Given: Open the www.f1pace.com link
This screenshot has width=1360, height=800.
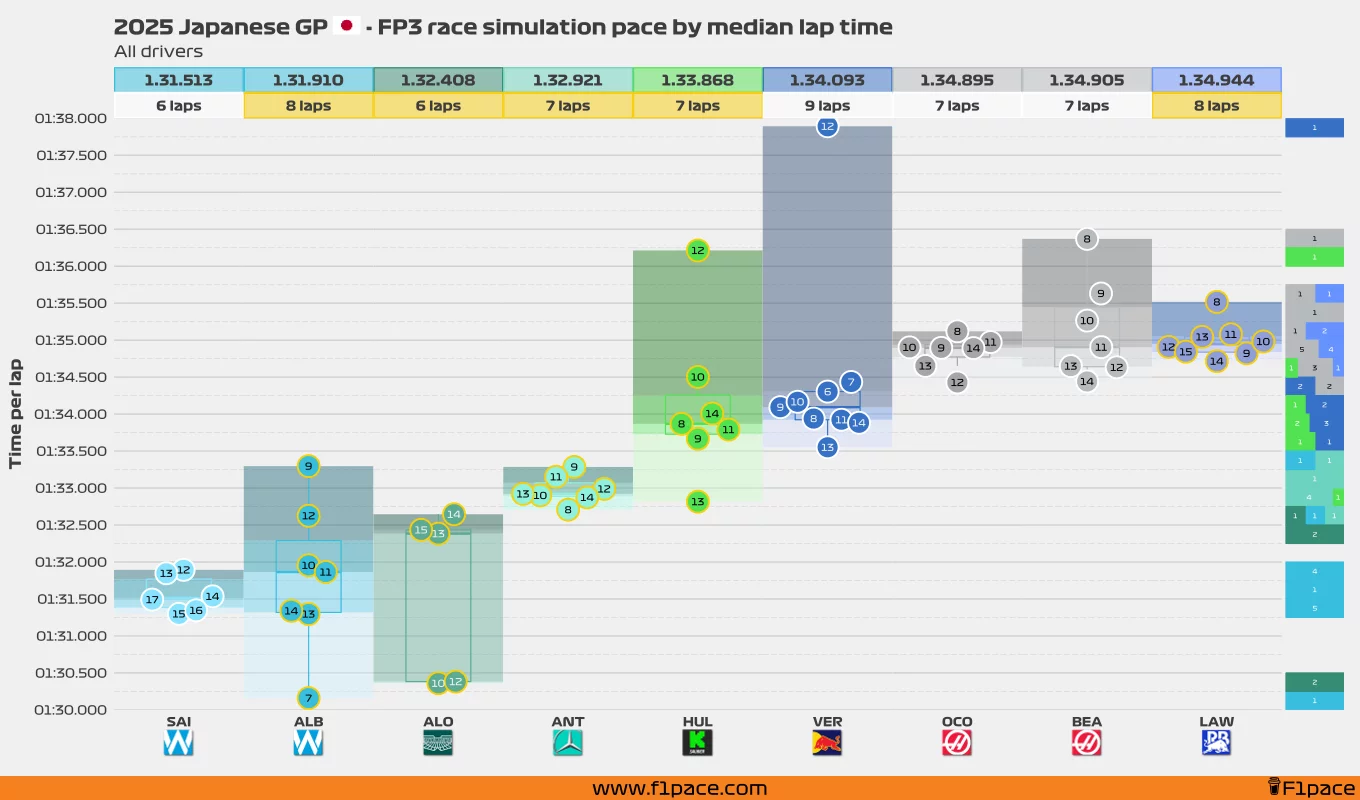Looking at the screenshot, I should coord(679,788).
